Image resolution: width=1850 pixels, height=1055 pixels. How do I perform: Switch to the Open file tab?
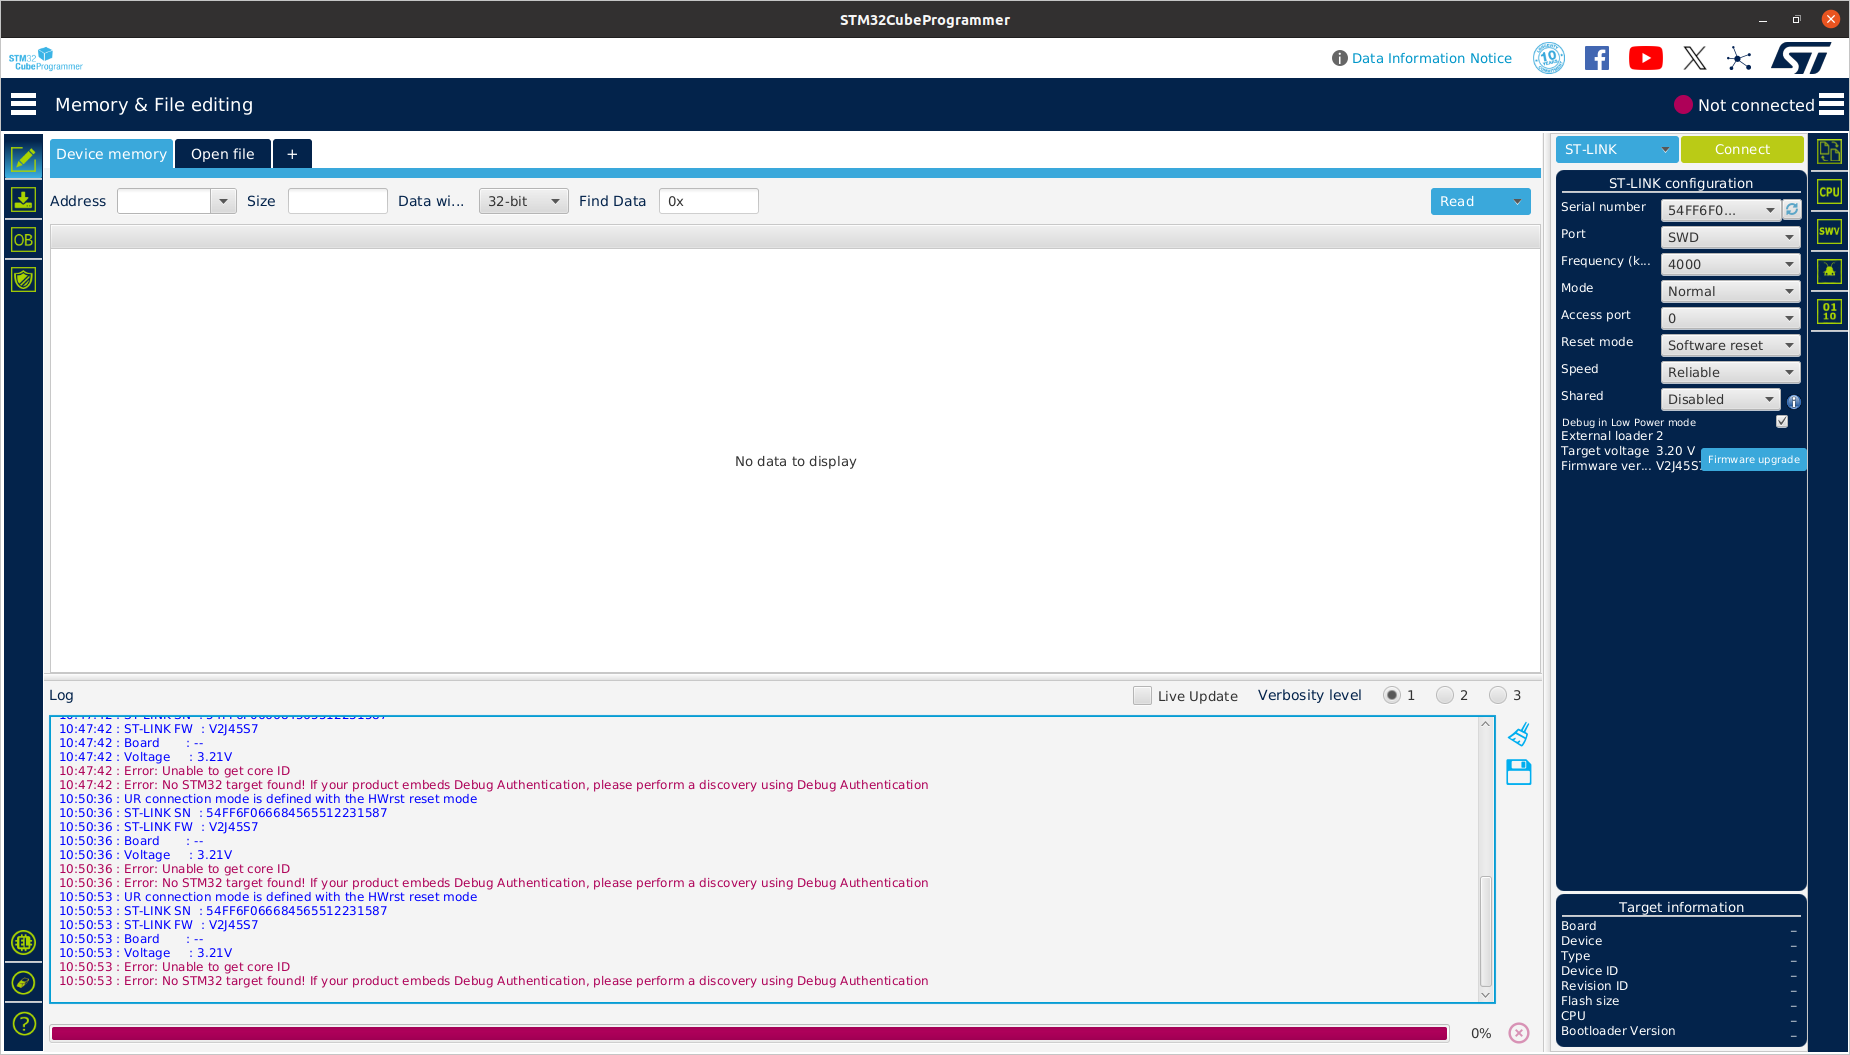[222, 153]
